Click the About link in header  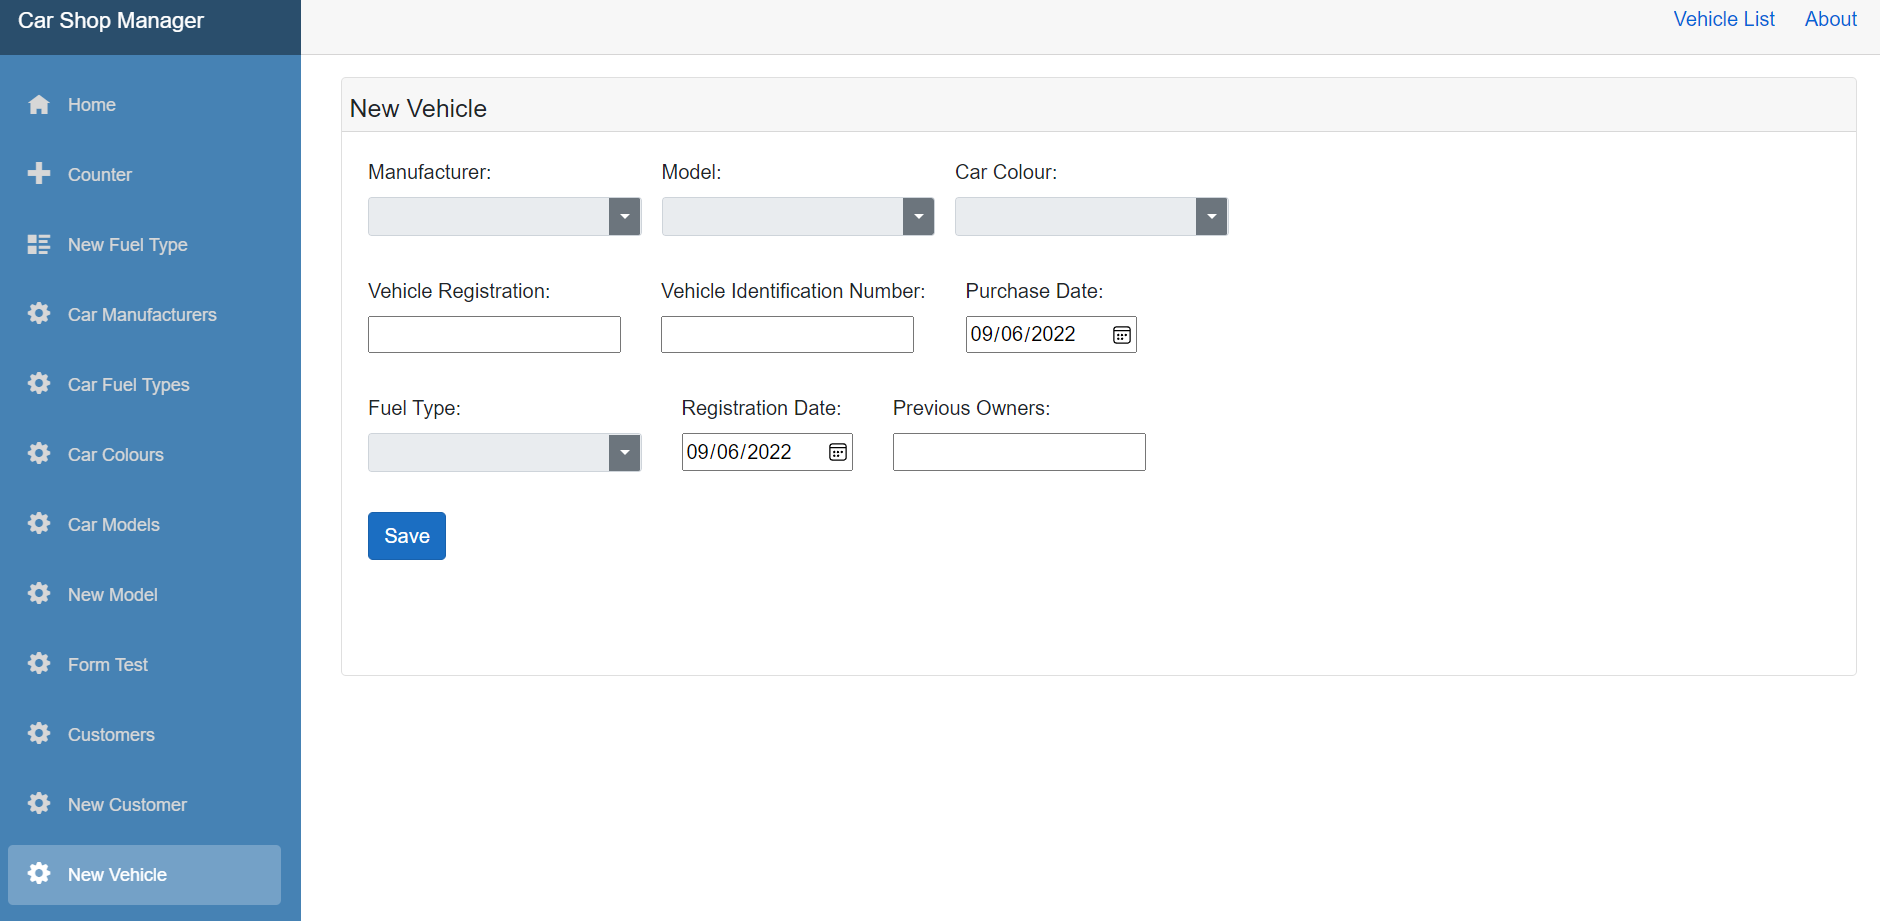tap(1830, 19)
